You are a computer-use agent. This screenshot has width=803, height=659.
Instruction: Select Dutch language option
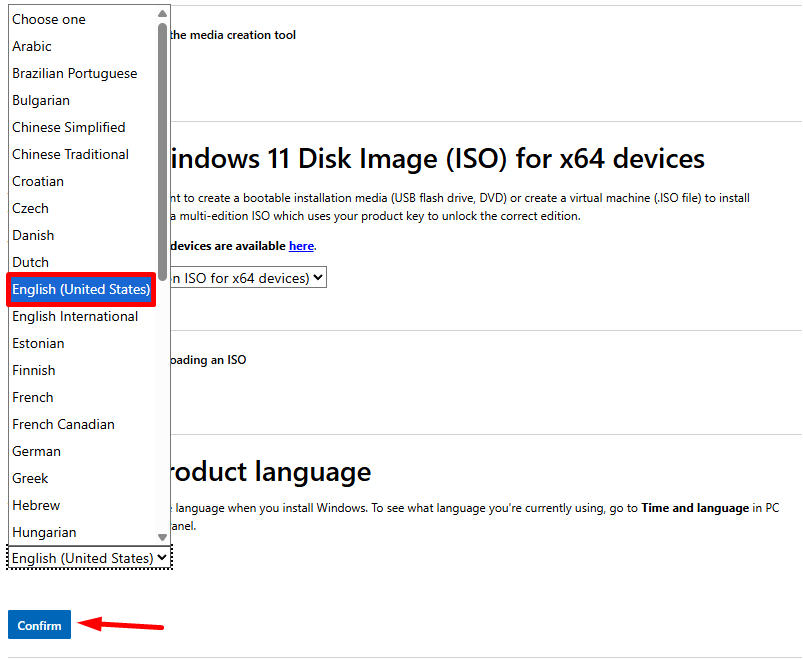coord(82,262)
